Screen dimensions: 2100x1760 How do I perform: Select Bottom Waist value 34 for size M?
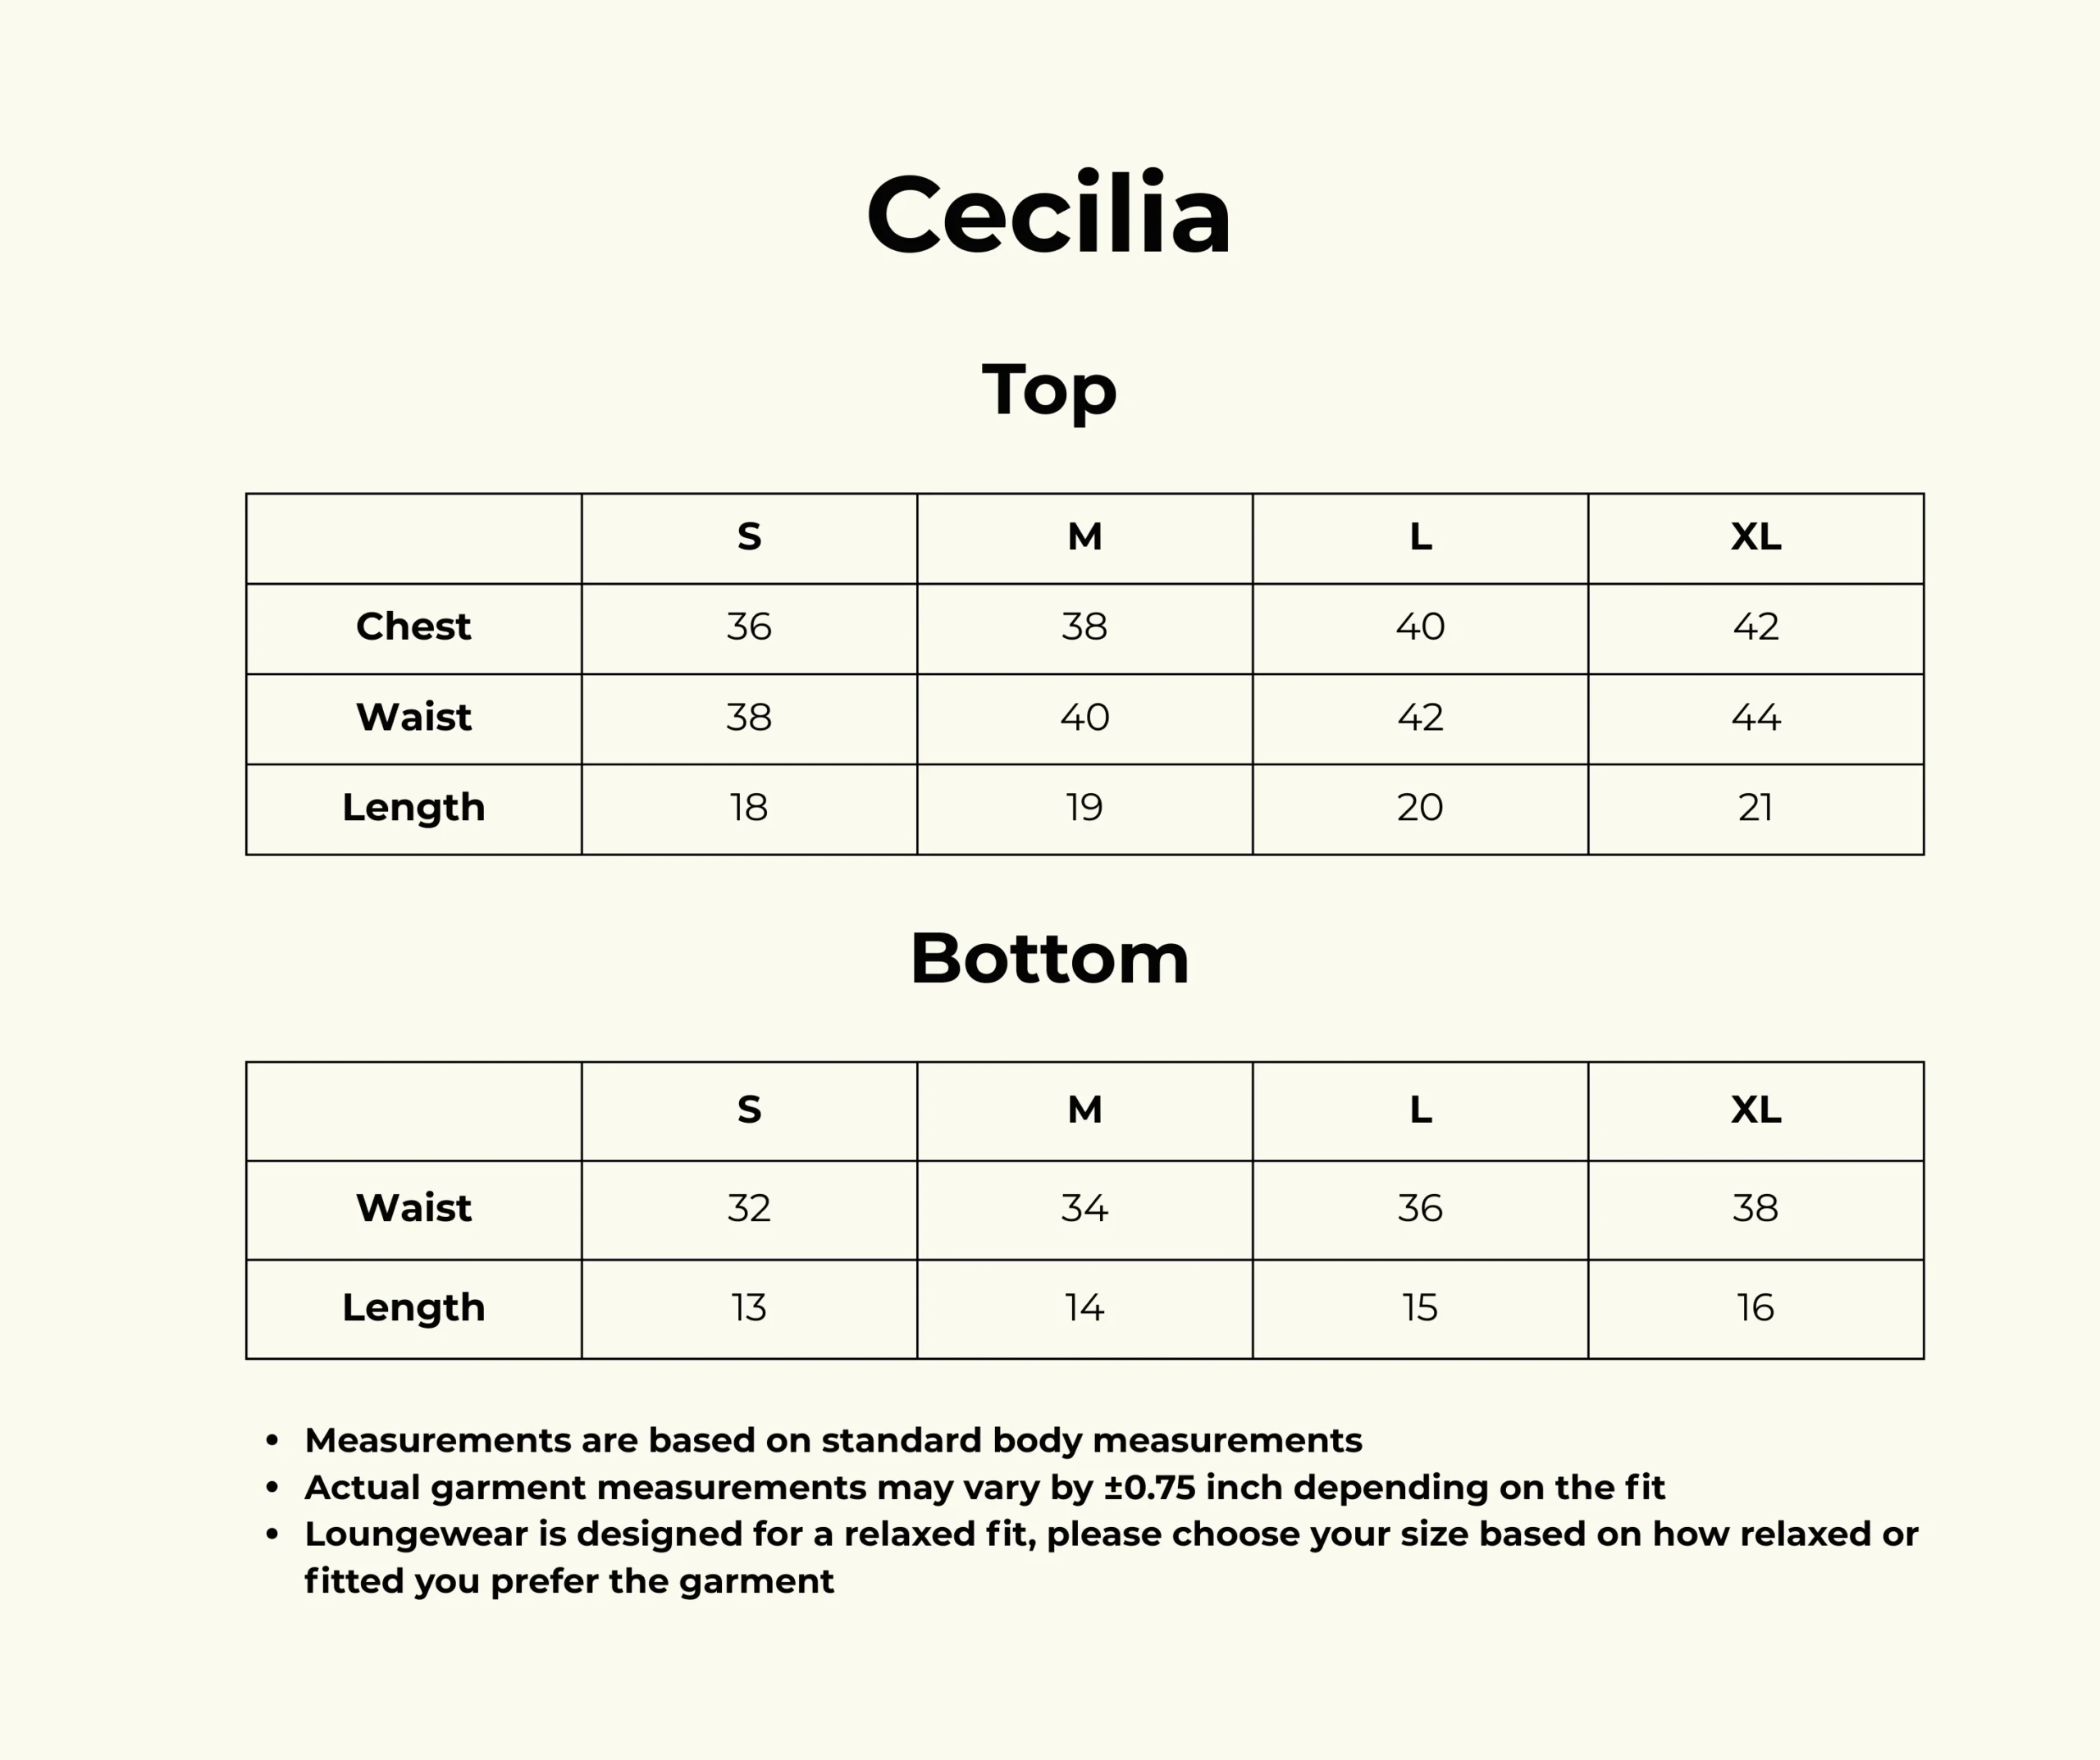[x=1084, y=1208]
